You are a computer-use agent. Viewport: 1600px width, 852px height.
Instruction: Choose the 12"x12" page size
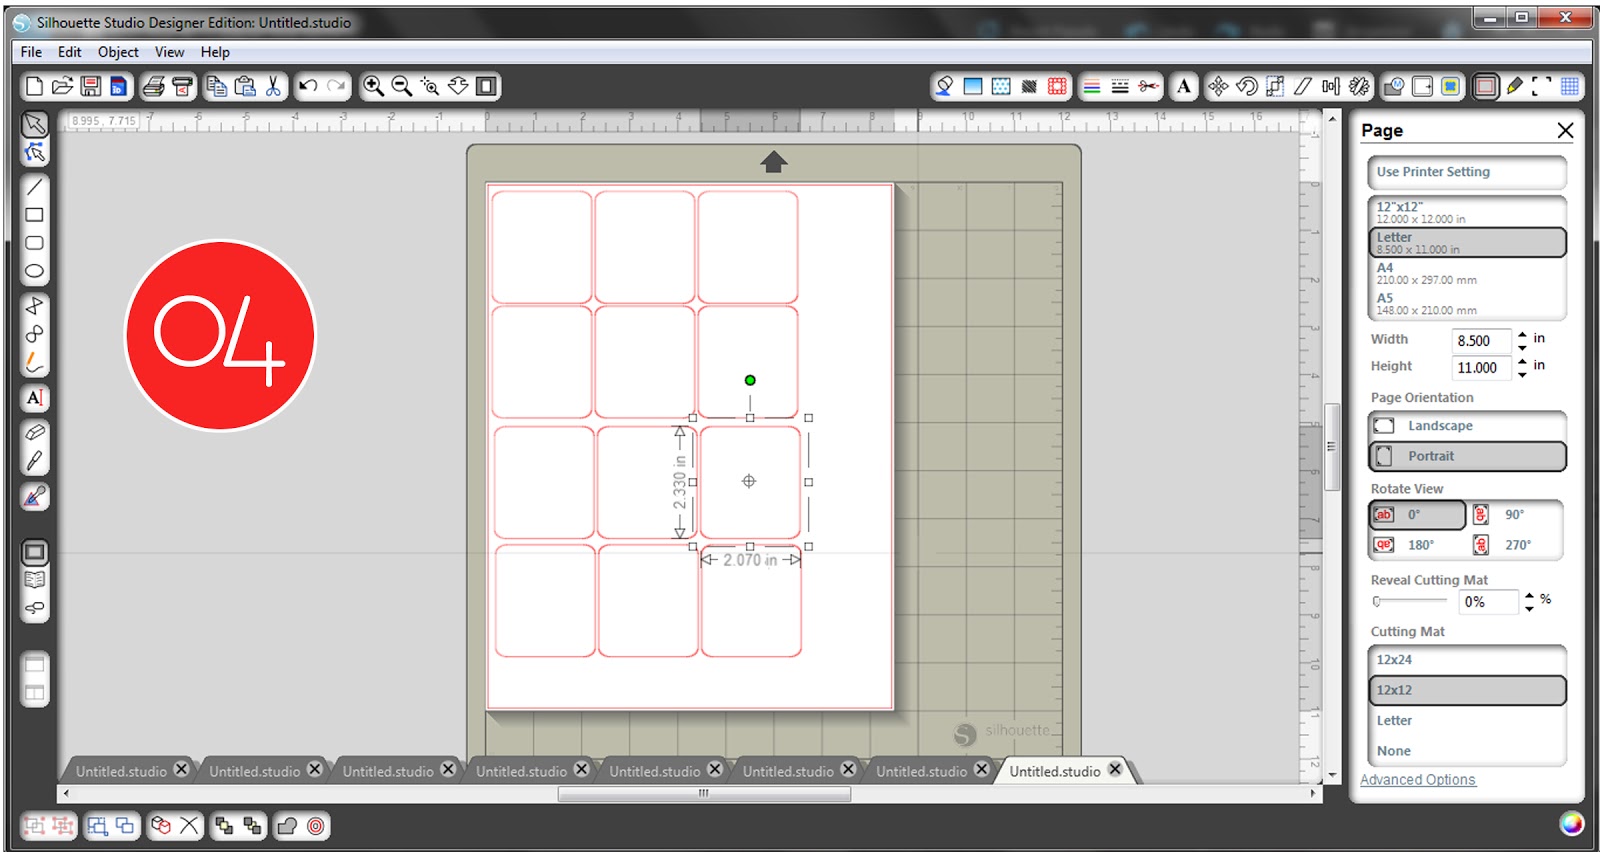click(1467, 212)
